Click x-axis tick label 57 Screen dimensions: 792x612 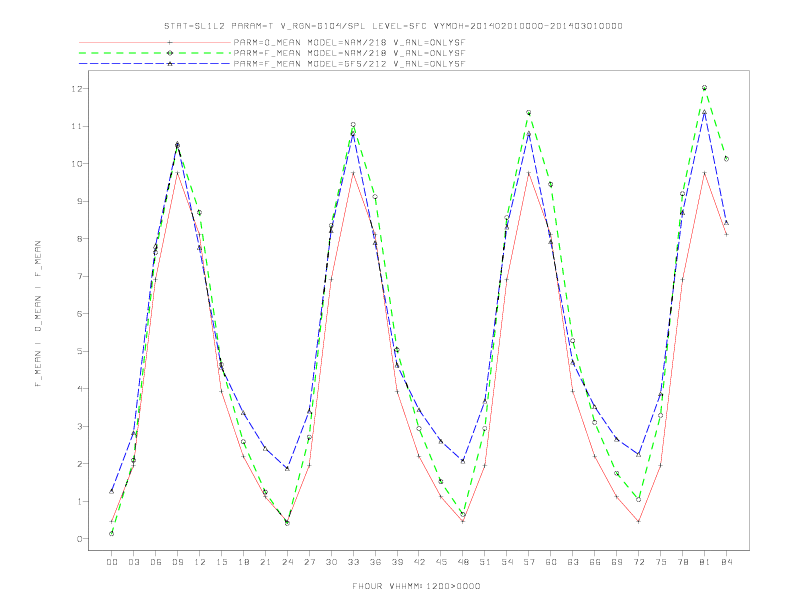pos(529,562)
